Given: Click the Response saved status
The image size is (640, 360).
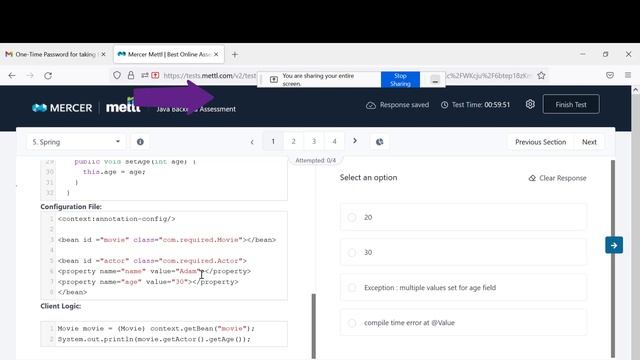Looking at the screenshot, I should pyautogui.click(x=398, y=105).
